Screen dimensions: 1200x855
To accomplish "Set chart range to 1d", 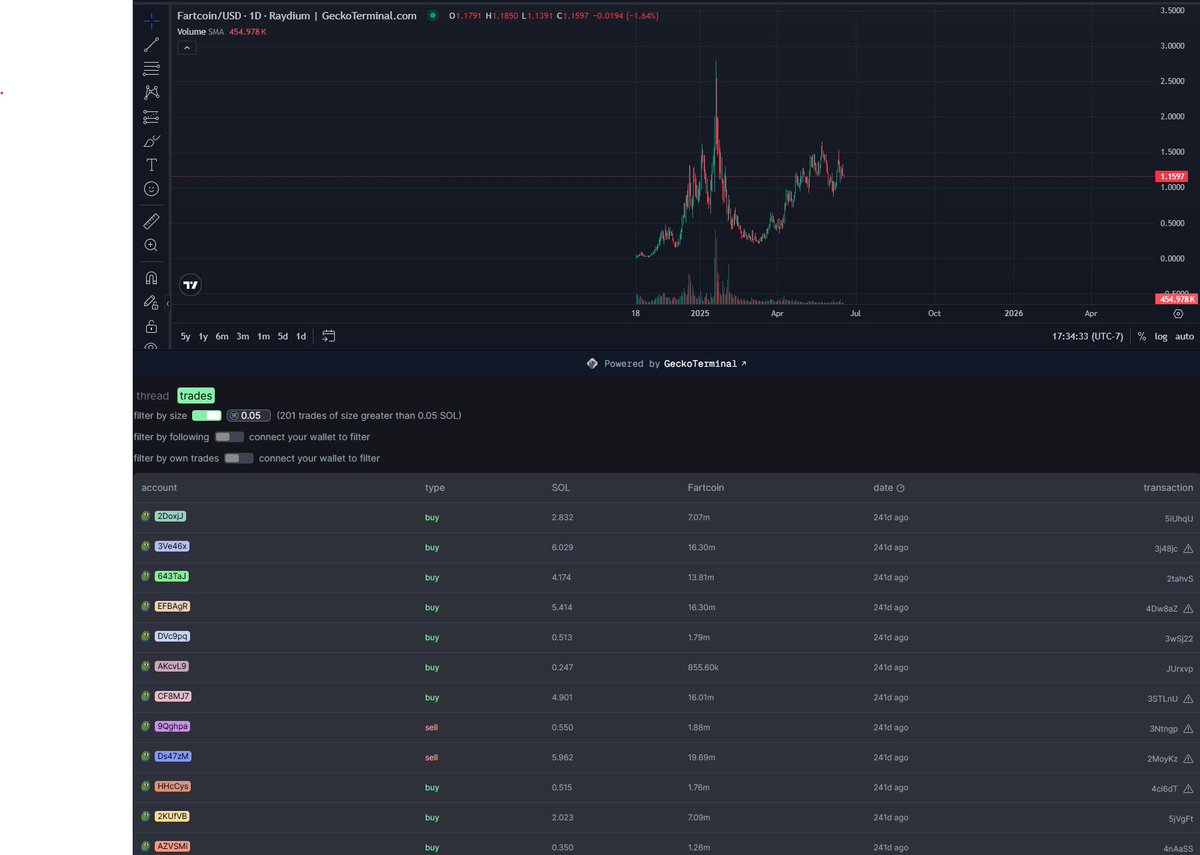I will point(301,336).
